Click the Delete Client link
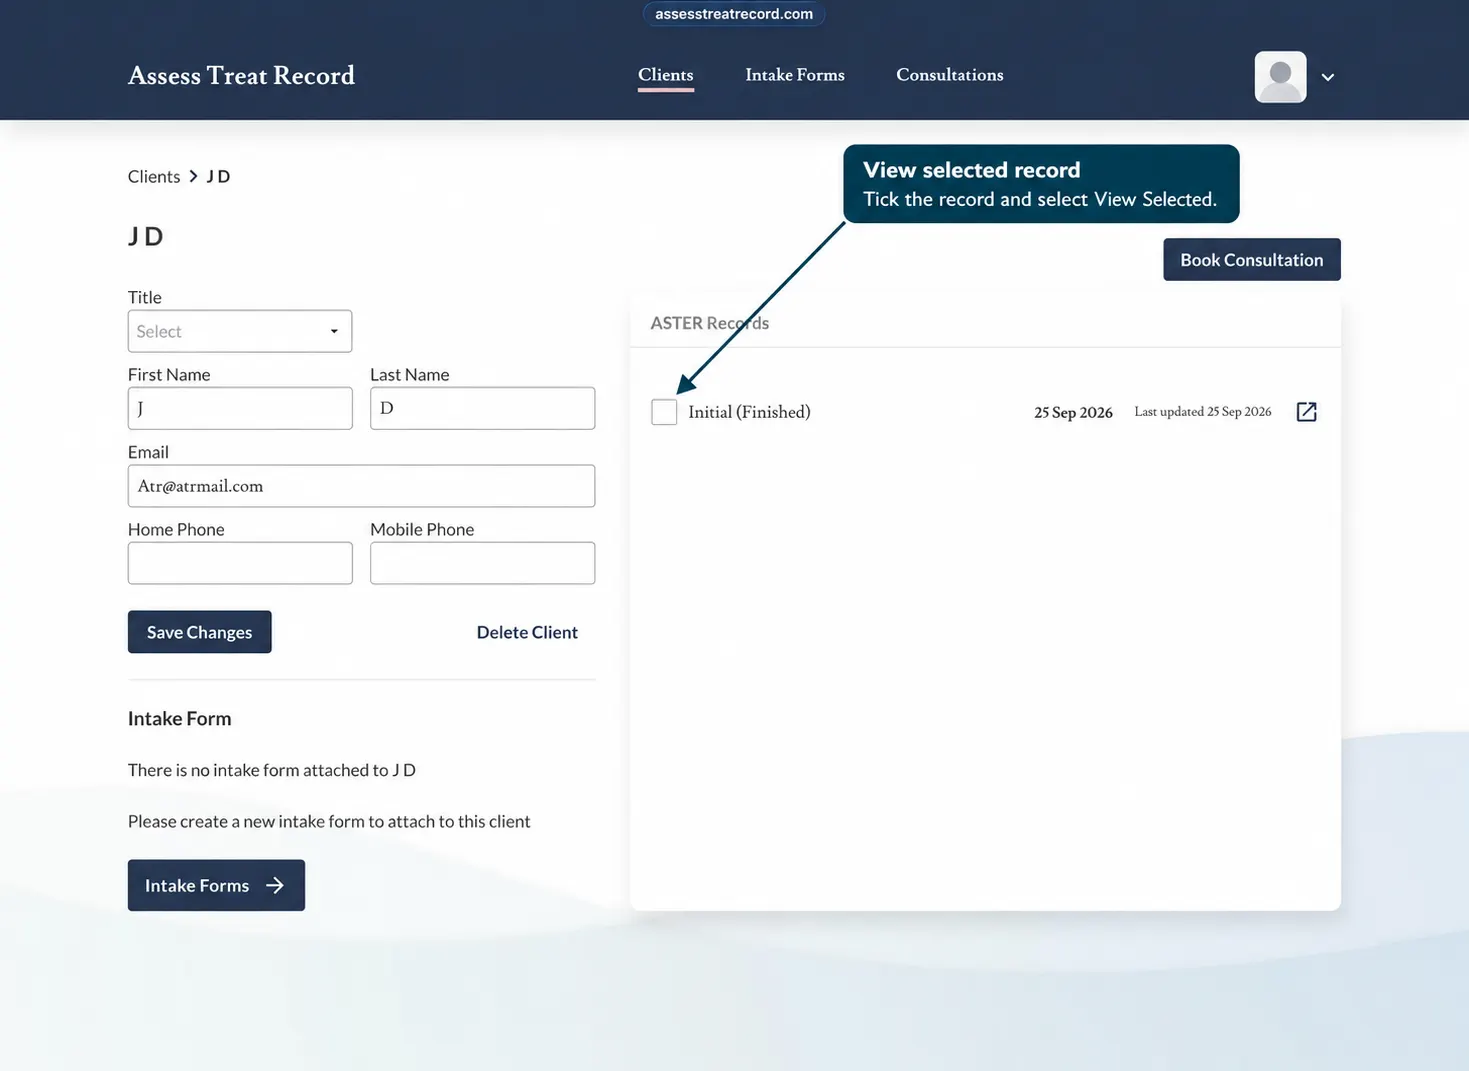 [x=527, y=632]
